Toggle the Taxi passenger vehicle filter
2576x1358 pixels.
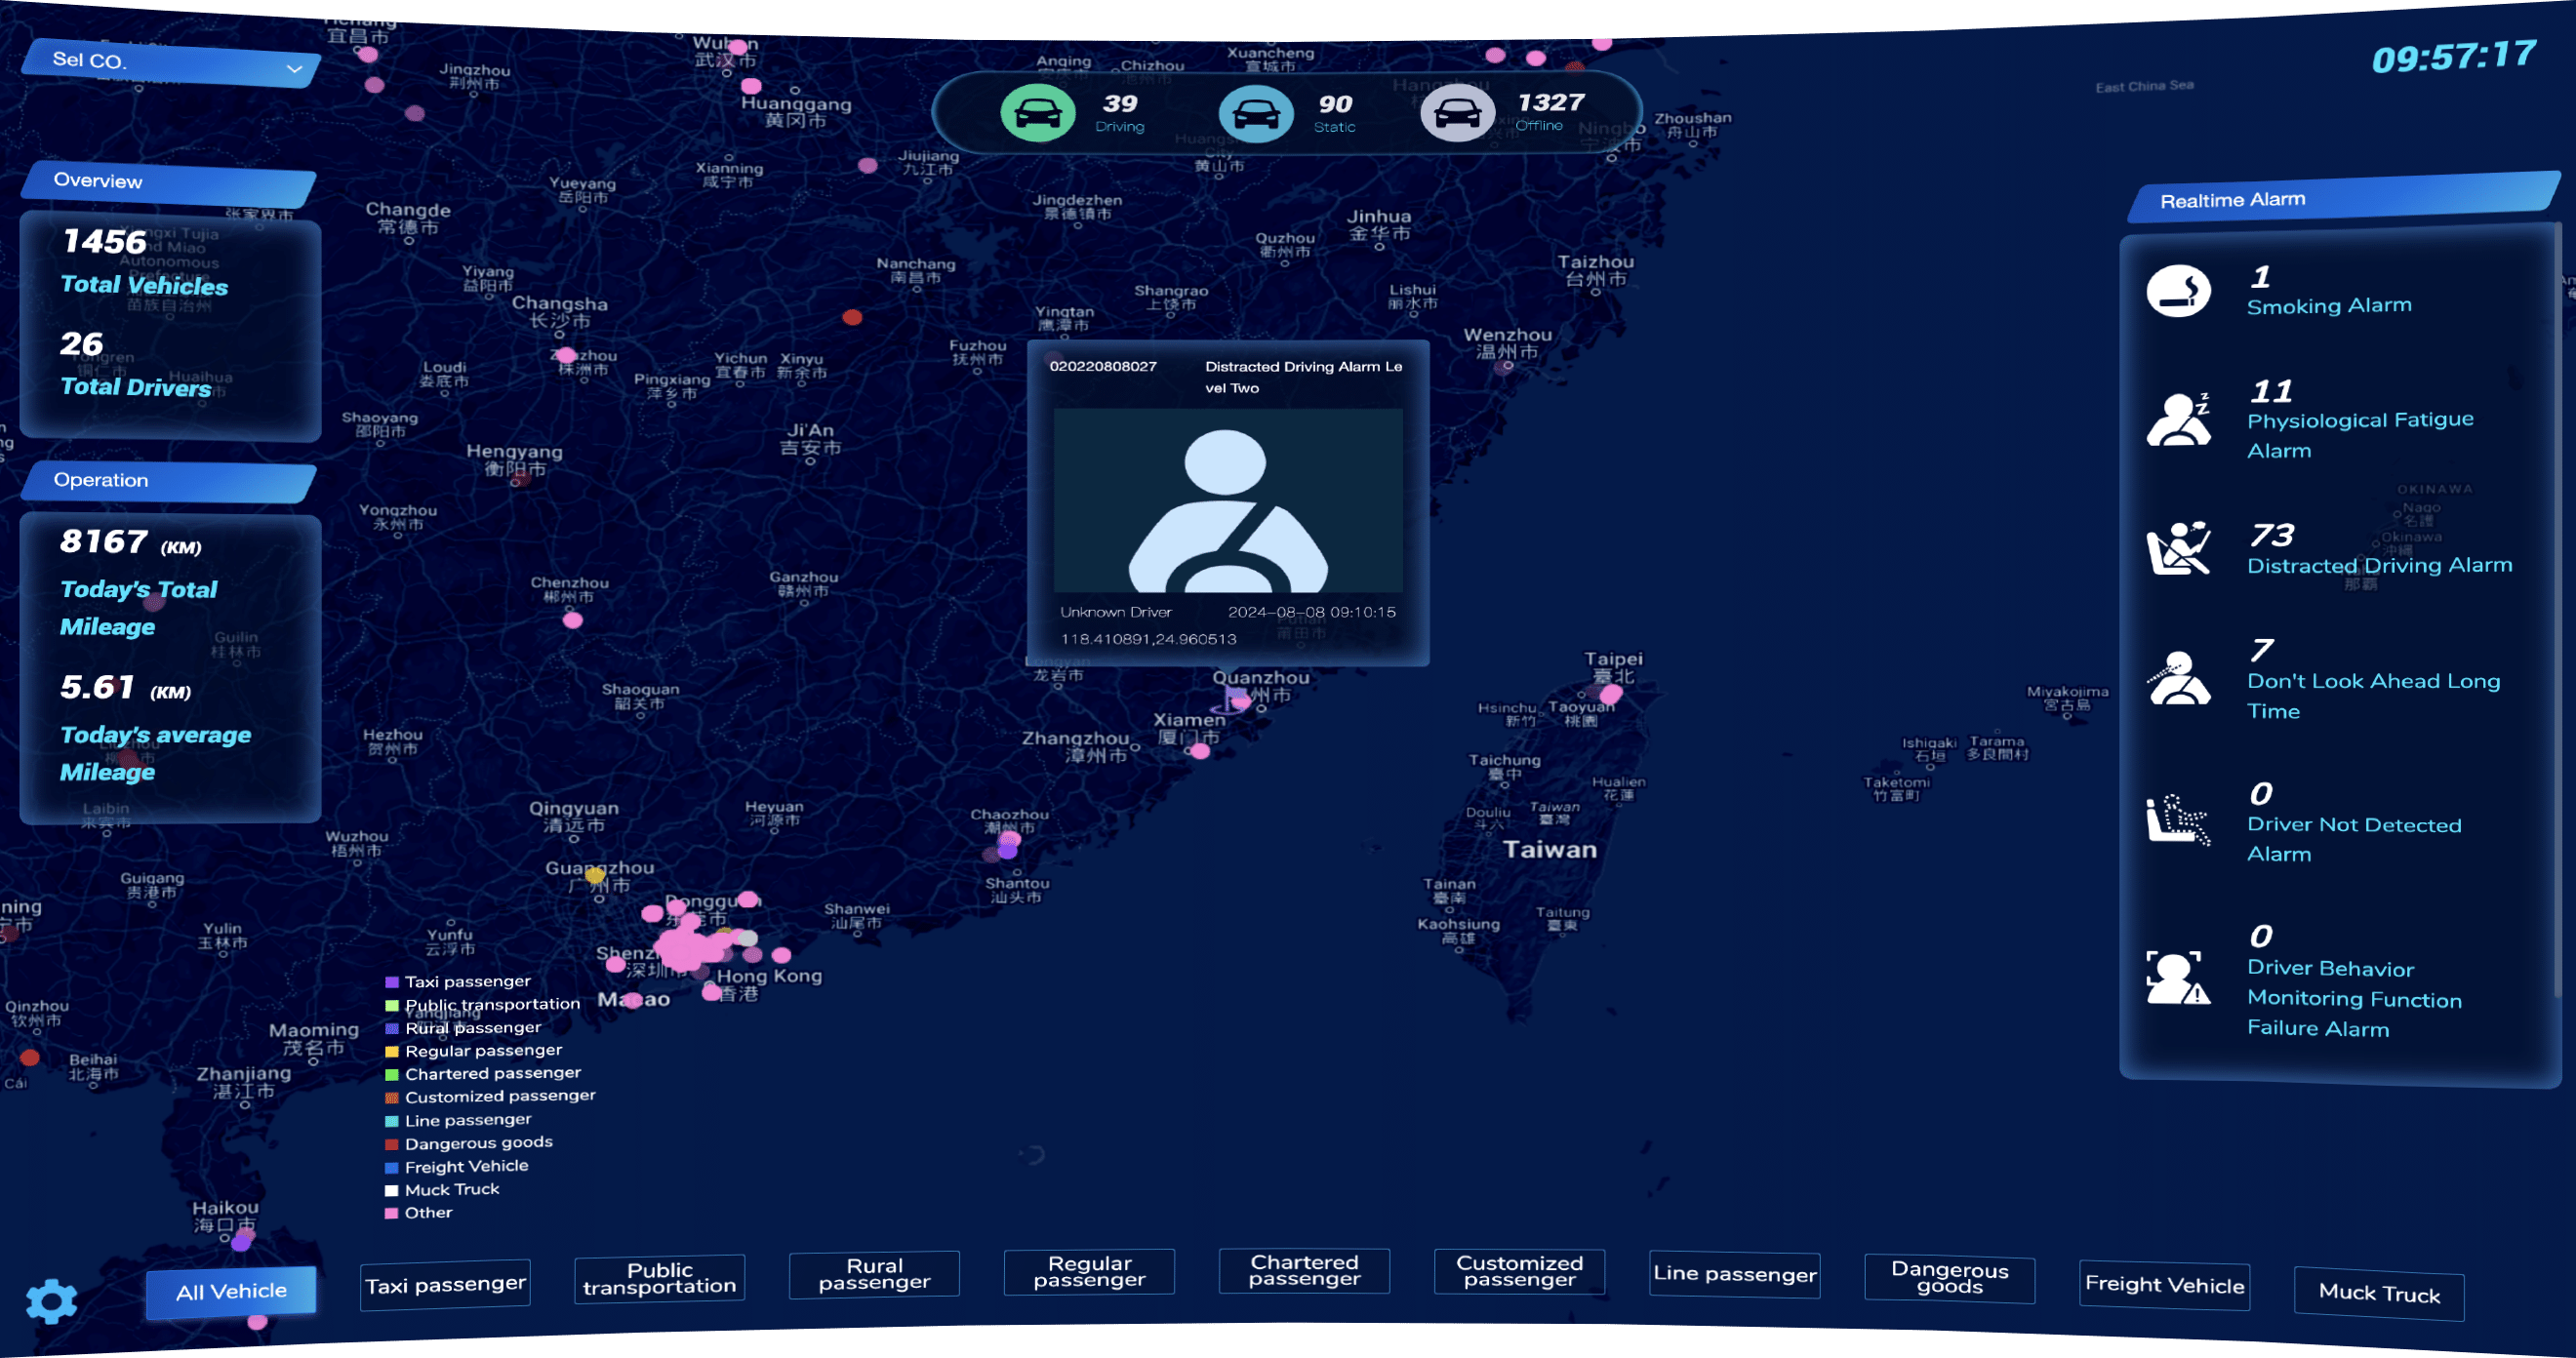[x=445, y=1285]
